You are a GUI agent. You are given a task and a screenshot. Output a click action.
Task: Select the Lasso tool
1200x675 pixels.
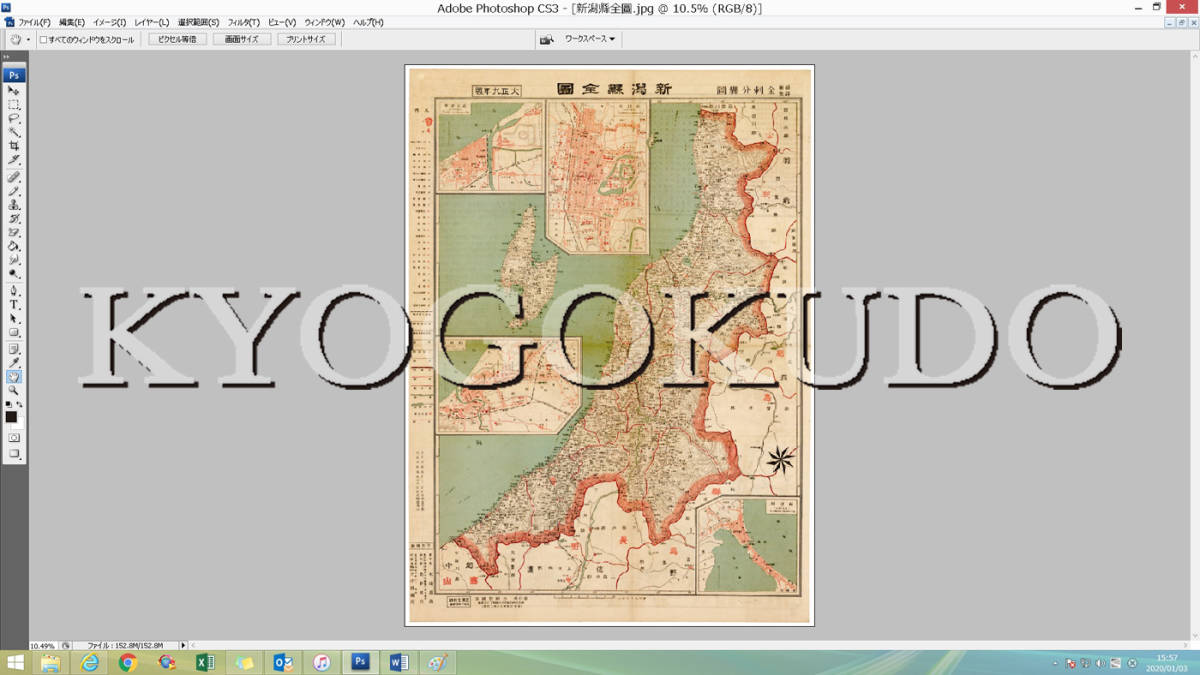click(x=14, y=118)
